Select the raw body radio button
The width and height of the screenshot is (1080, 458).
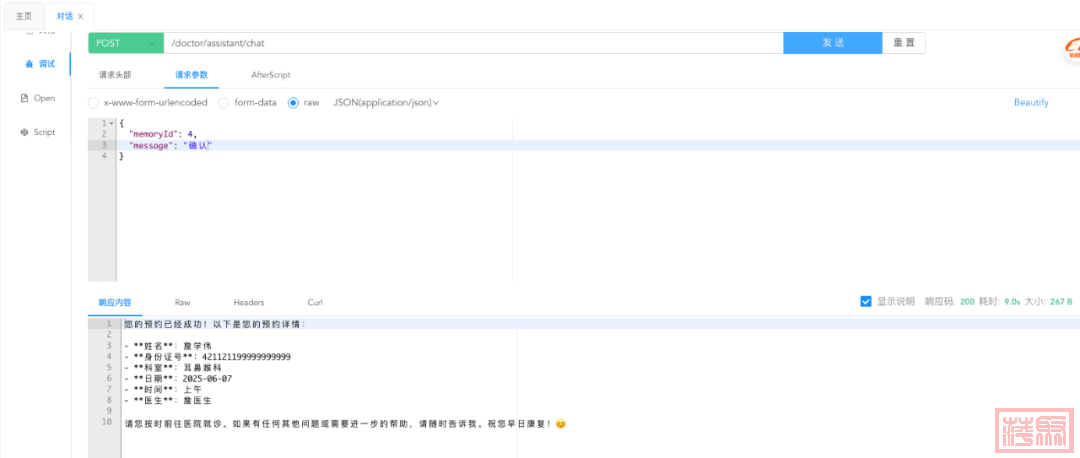[293, 102]
